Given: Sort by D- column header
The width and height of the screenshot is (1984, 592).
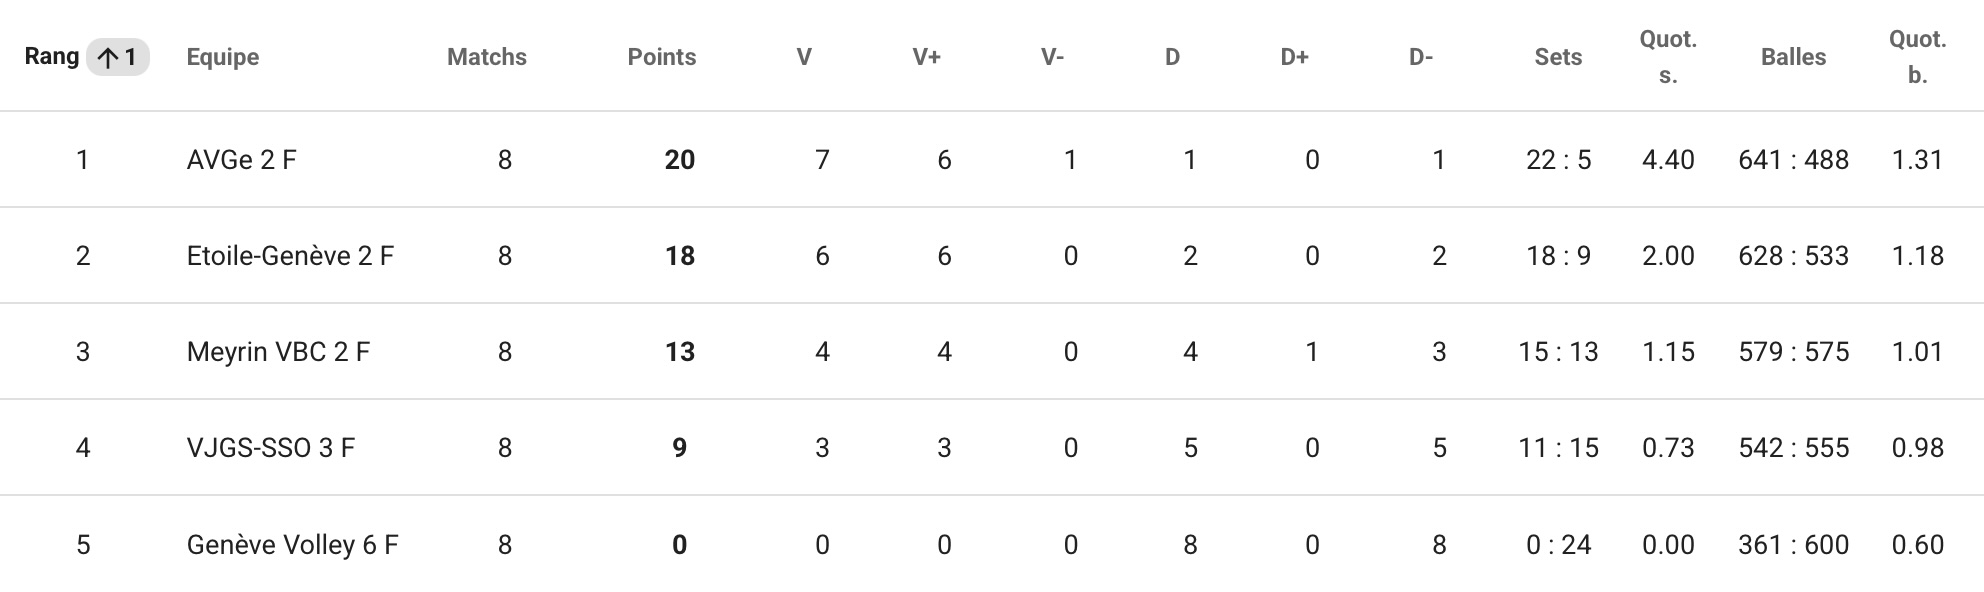Looking at the screenshot, I should [1422, 57].
